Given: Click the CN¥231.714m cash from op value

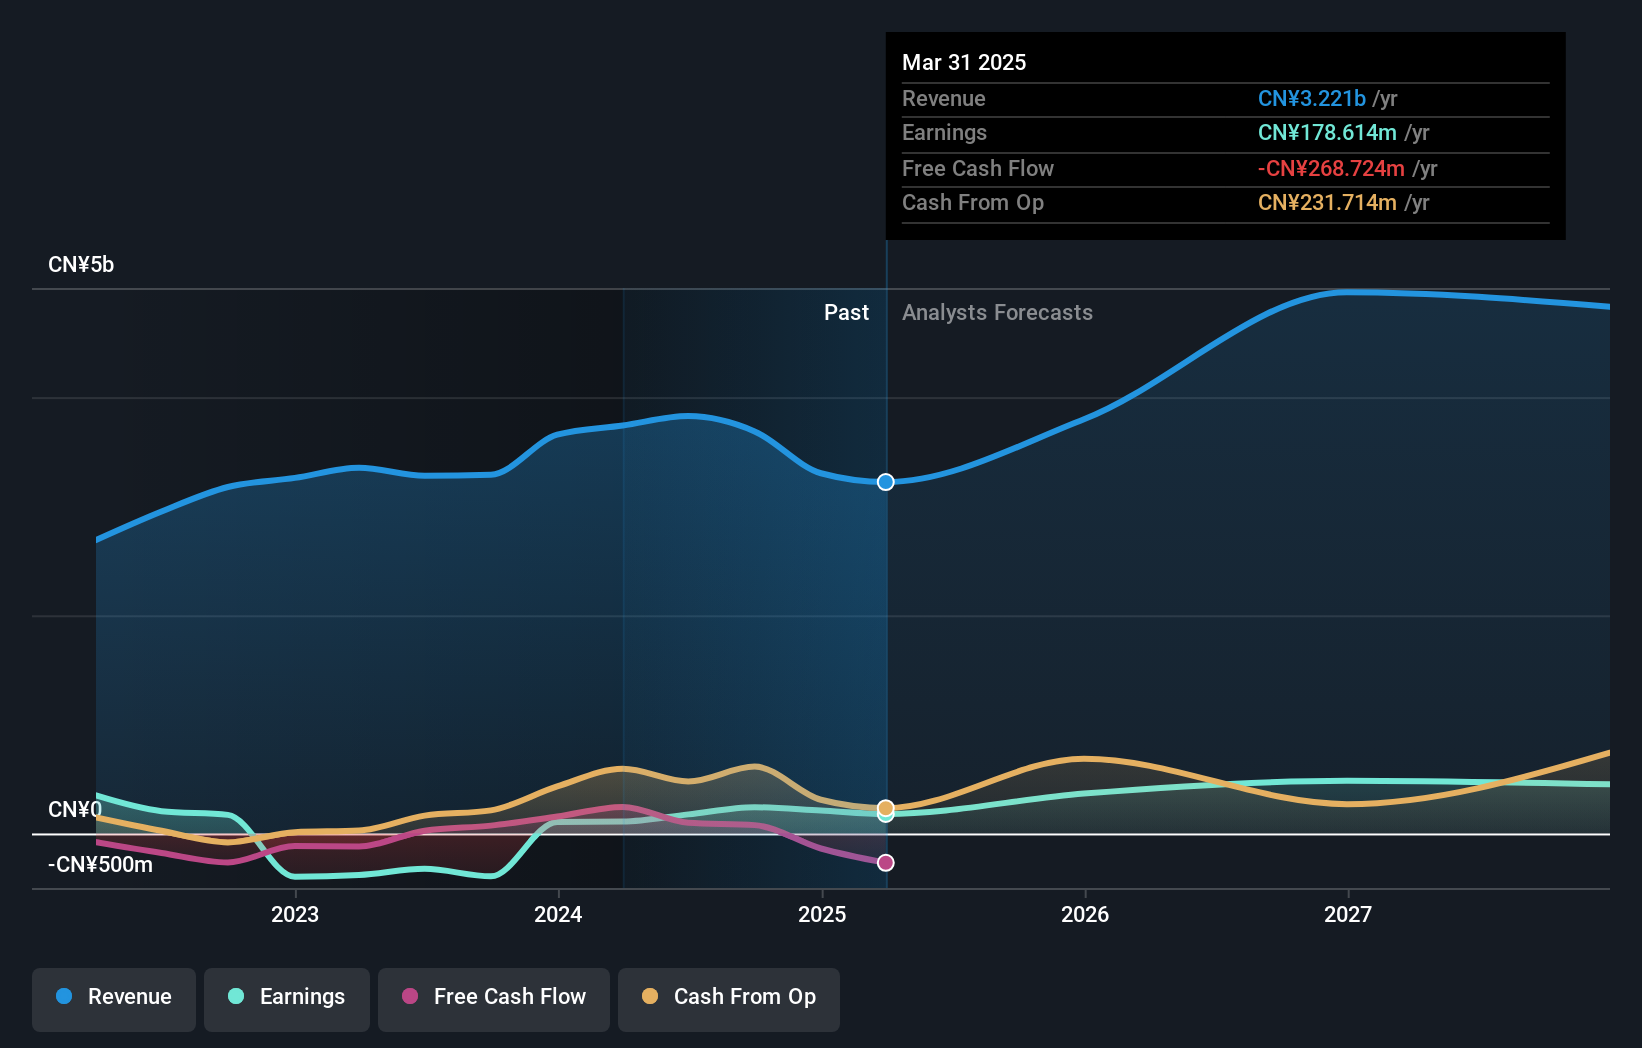Looking at the screenshot, I should [x=1327, y=203].
